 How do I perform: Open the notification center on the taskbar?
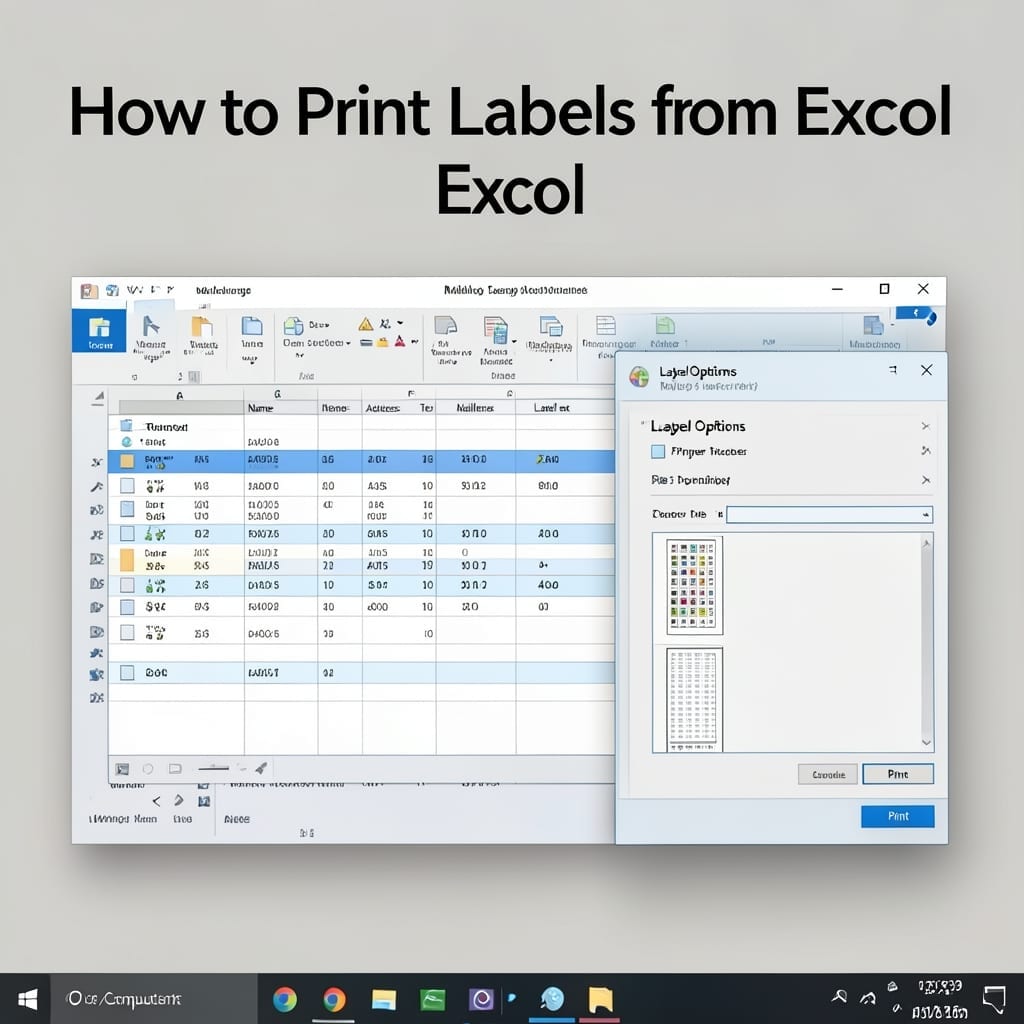[995, 1000]
